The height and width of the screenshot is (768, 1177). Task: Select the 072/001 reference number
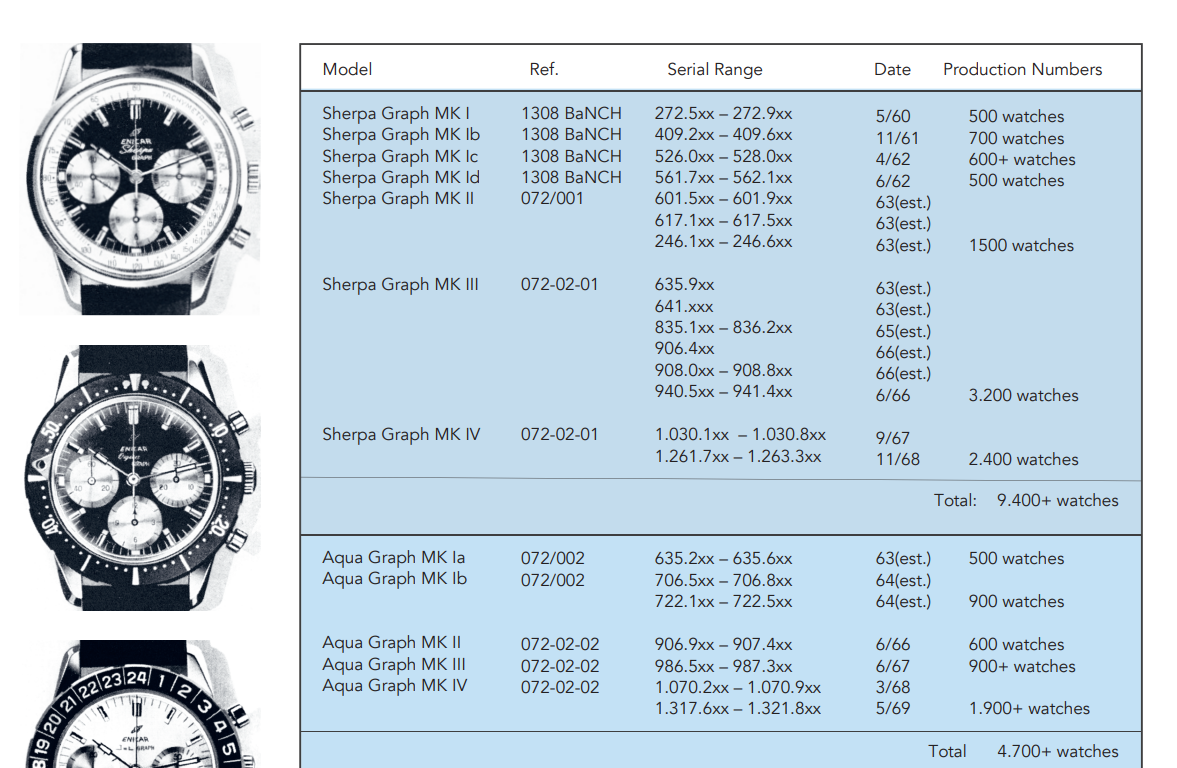tap(552, 198)
